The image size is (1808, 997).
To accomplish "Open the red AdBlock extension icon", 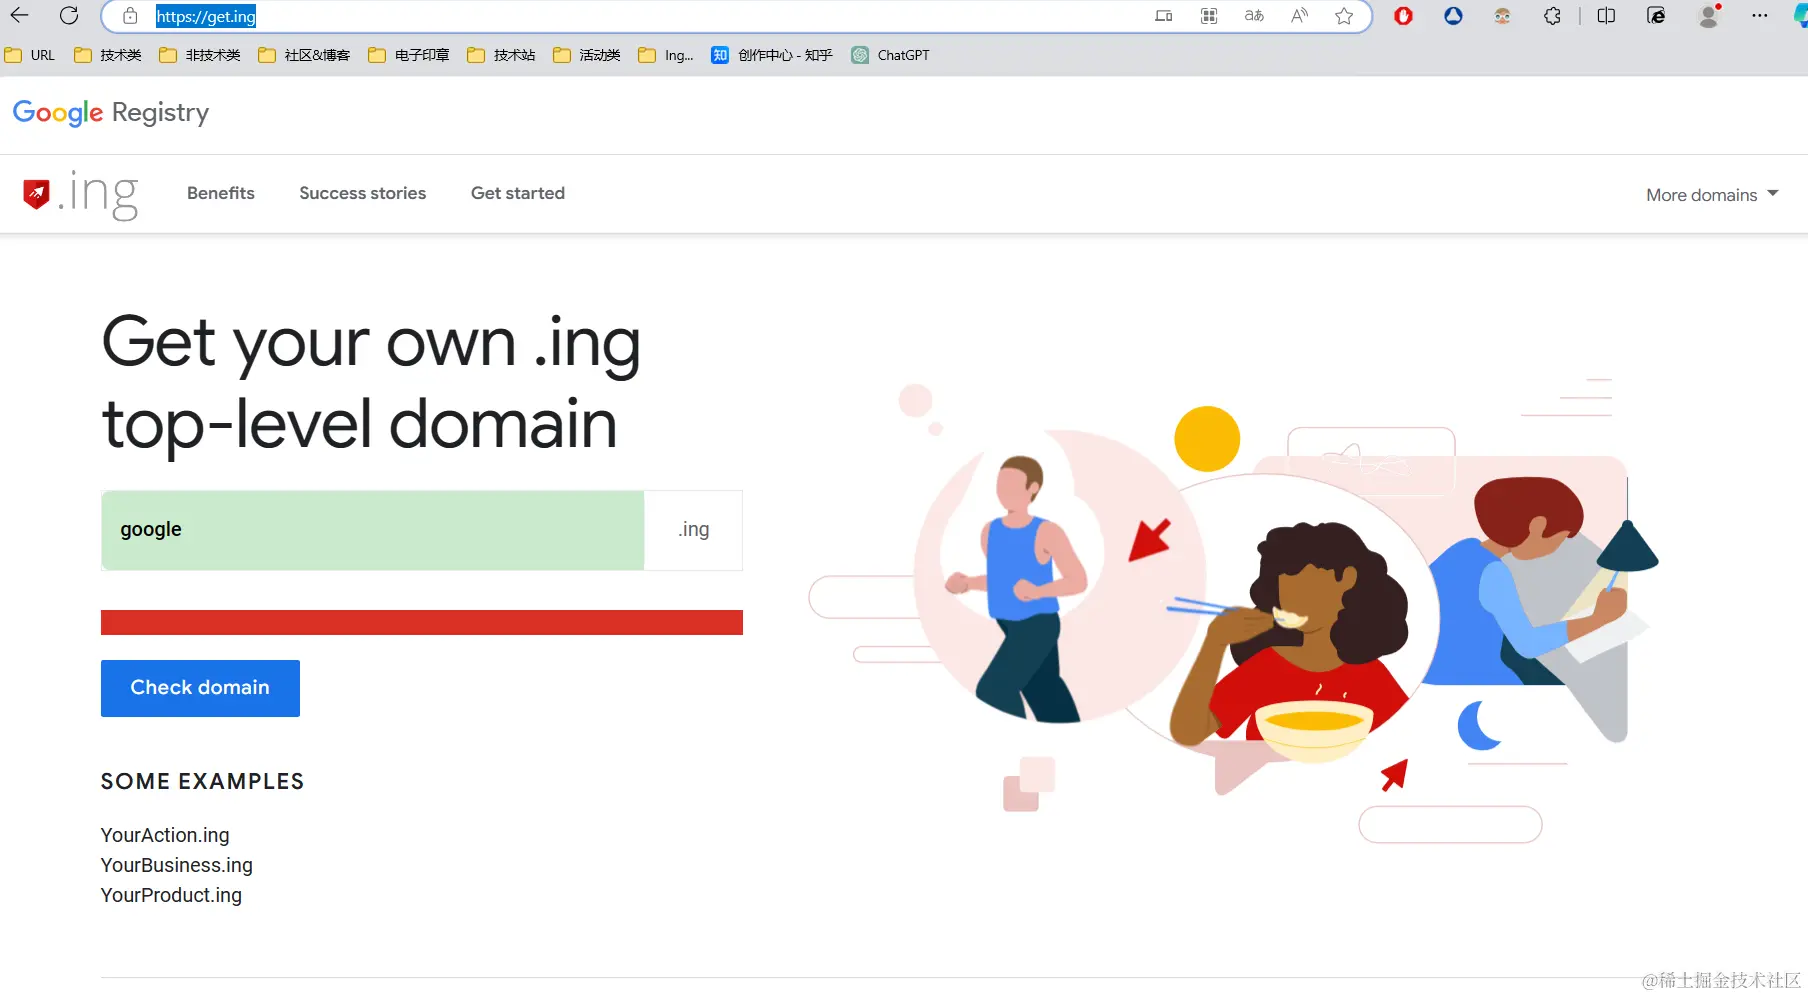I will click(x=1403, y=16).
